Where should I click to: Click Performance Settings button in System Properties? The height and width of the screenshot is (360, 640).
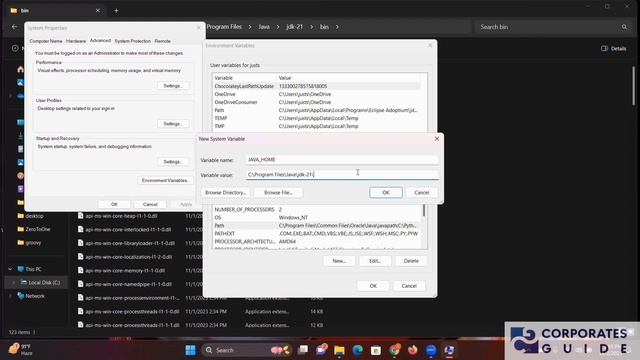point(173,86)
